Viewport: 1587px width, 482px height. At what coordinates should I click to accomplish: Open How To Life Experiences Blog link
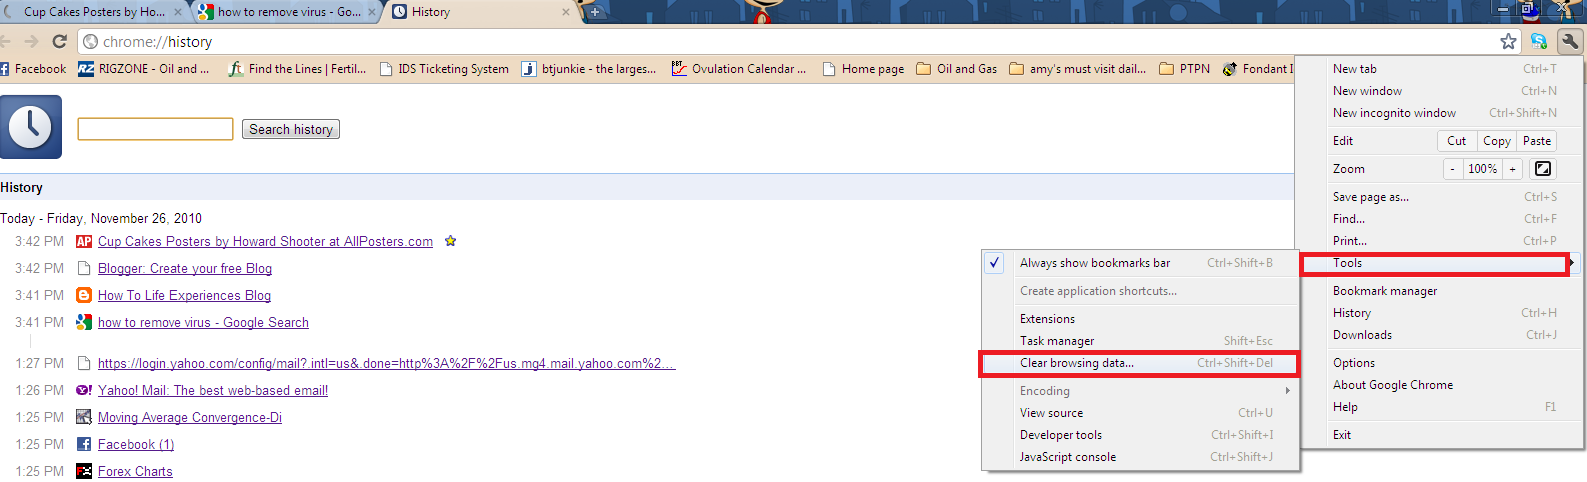[x=184, y=295]
